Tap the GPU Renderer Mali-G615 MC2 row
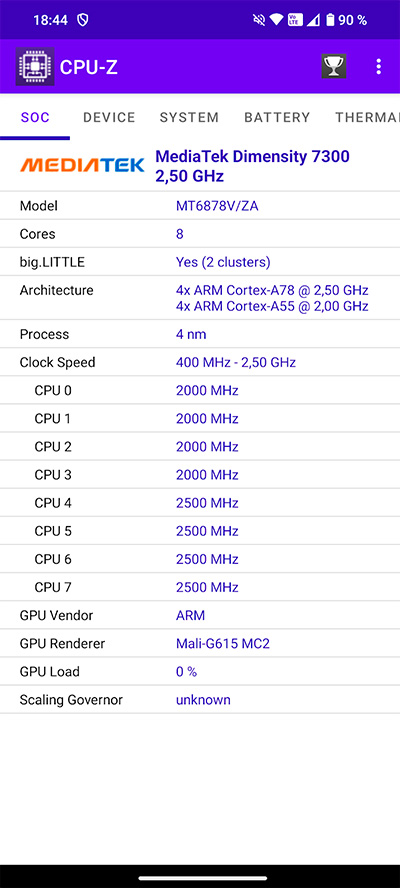This screenshot has width=400, height=888. pos(200,643)
